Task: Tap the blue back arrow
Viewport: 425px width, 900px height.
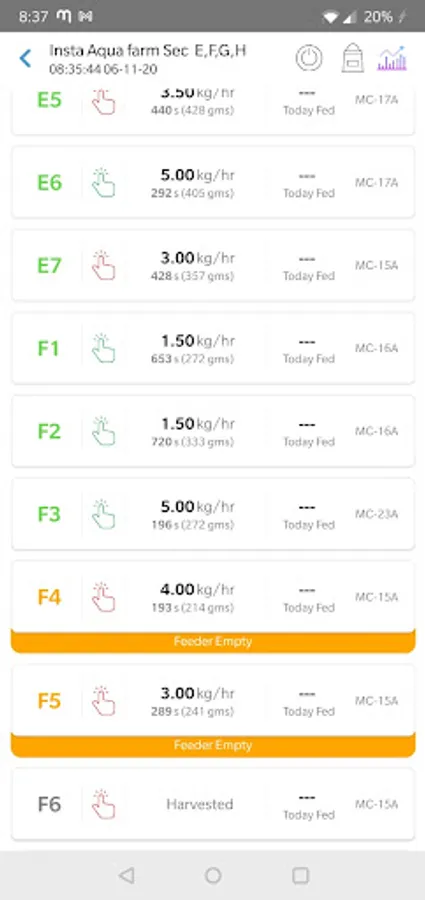Action: (x=25, y=59)
